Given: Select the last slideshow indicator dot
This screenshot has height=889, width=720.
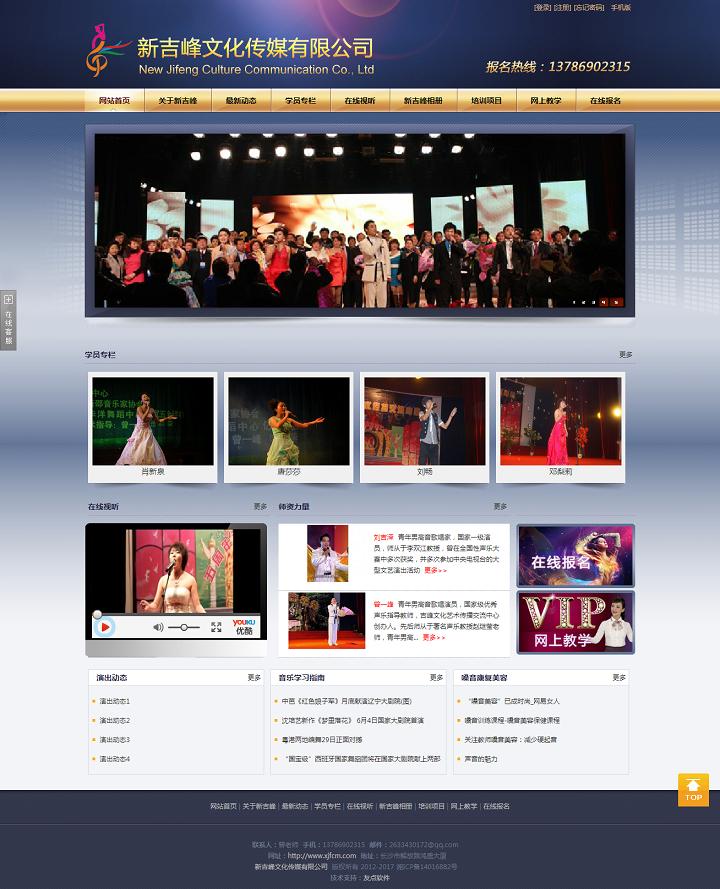Looking at the screenshot, I should click(x=616, y=300).
